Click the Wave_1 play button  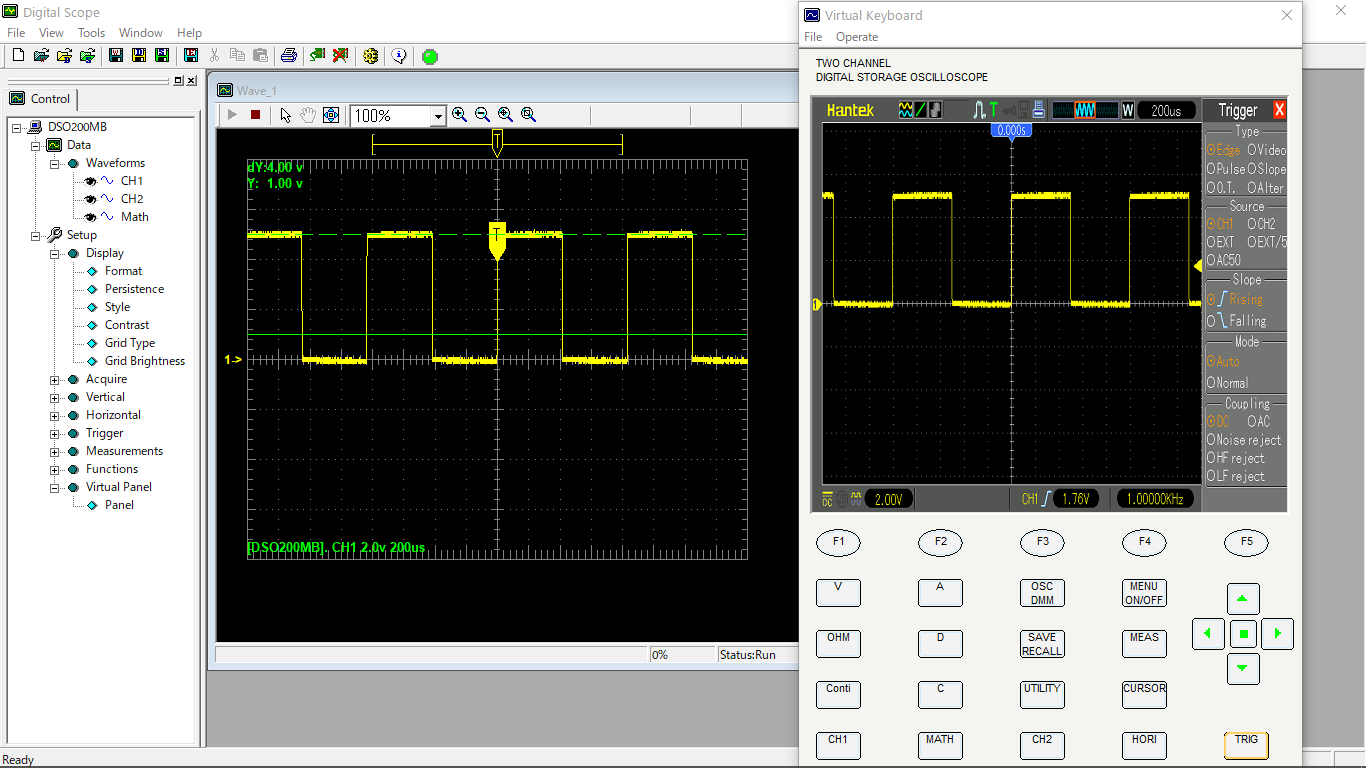pos(233,115)
